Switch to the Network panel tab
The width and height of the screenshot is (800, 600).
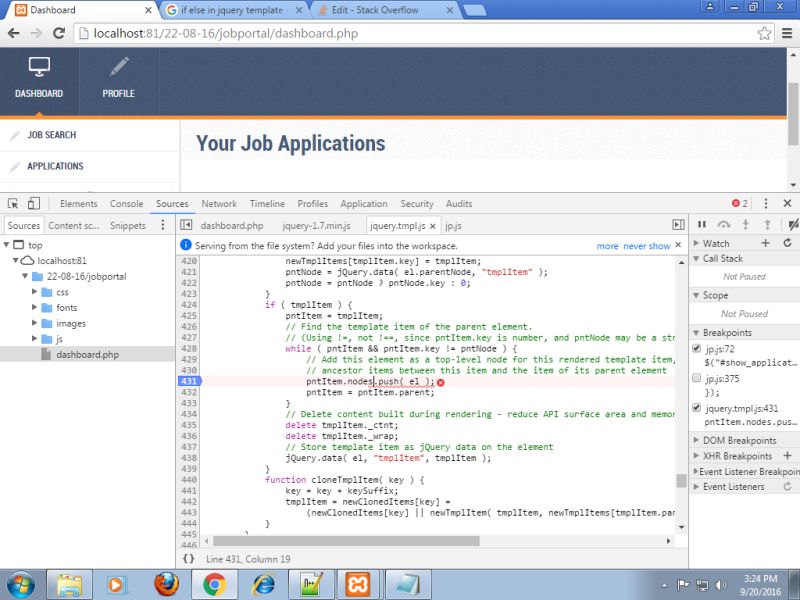pos(219,204)
